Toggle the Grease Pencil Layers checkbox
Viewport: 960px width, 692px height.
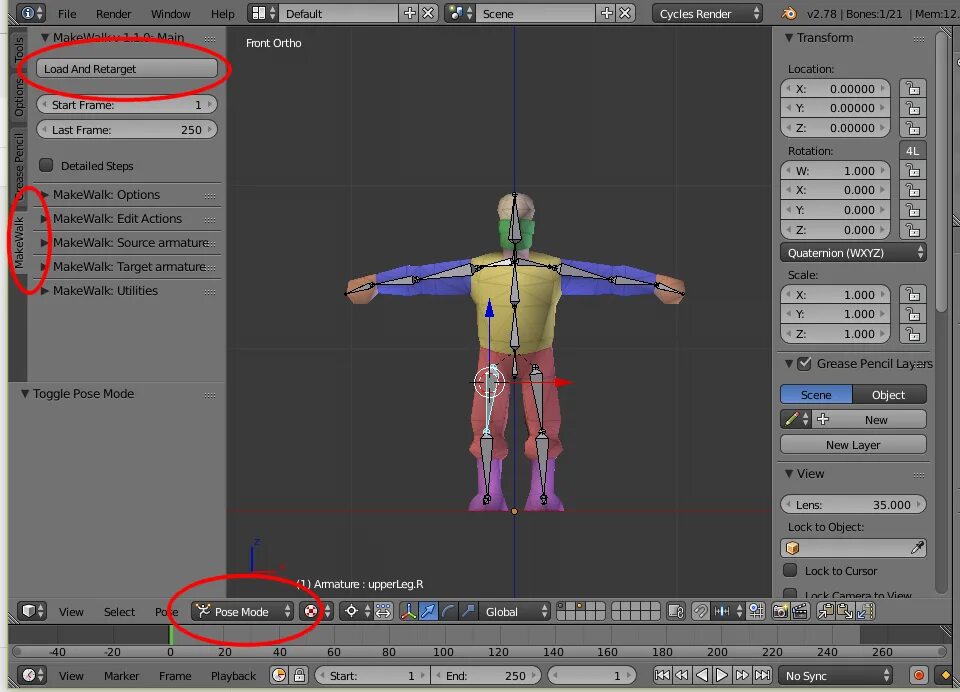click(804, 363)
